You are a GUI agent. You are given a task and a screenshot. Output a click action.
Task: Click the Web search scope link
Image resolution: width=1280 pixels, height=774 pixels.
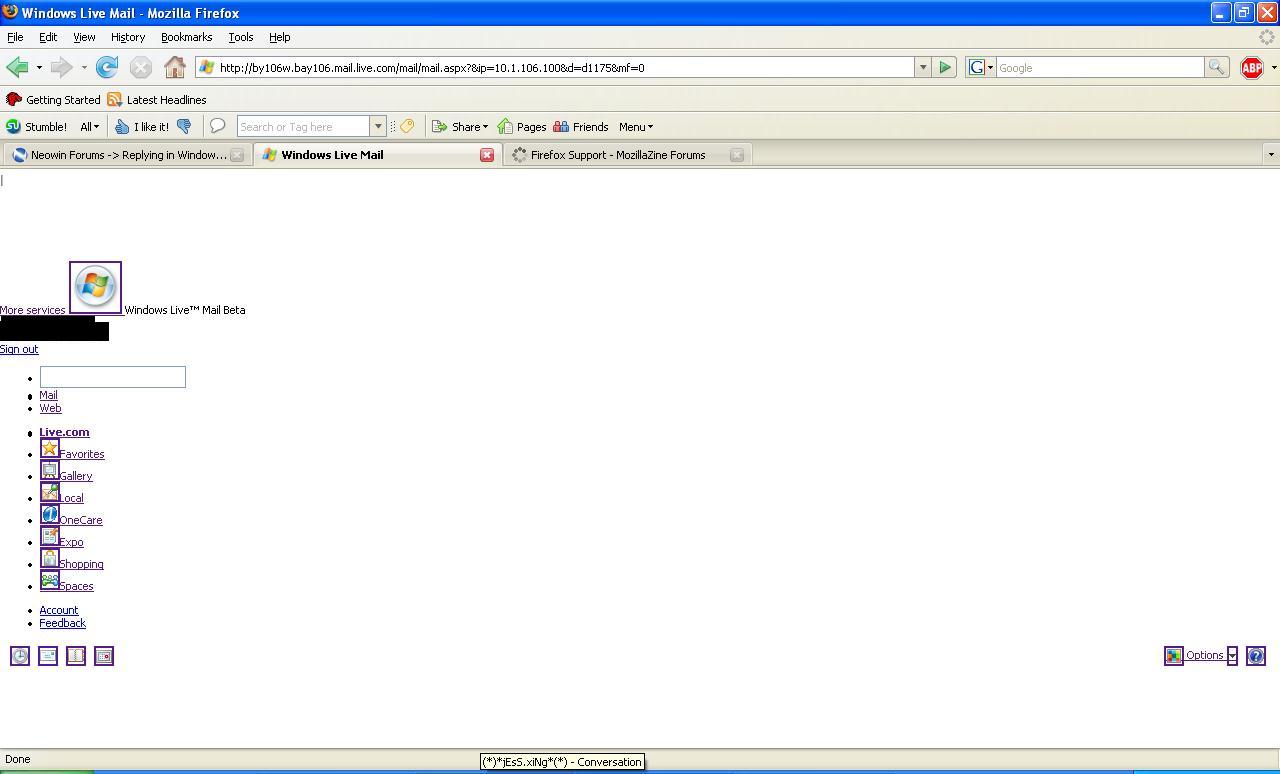pos(50,408)
